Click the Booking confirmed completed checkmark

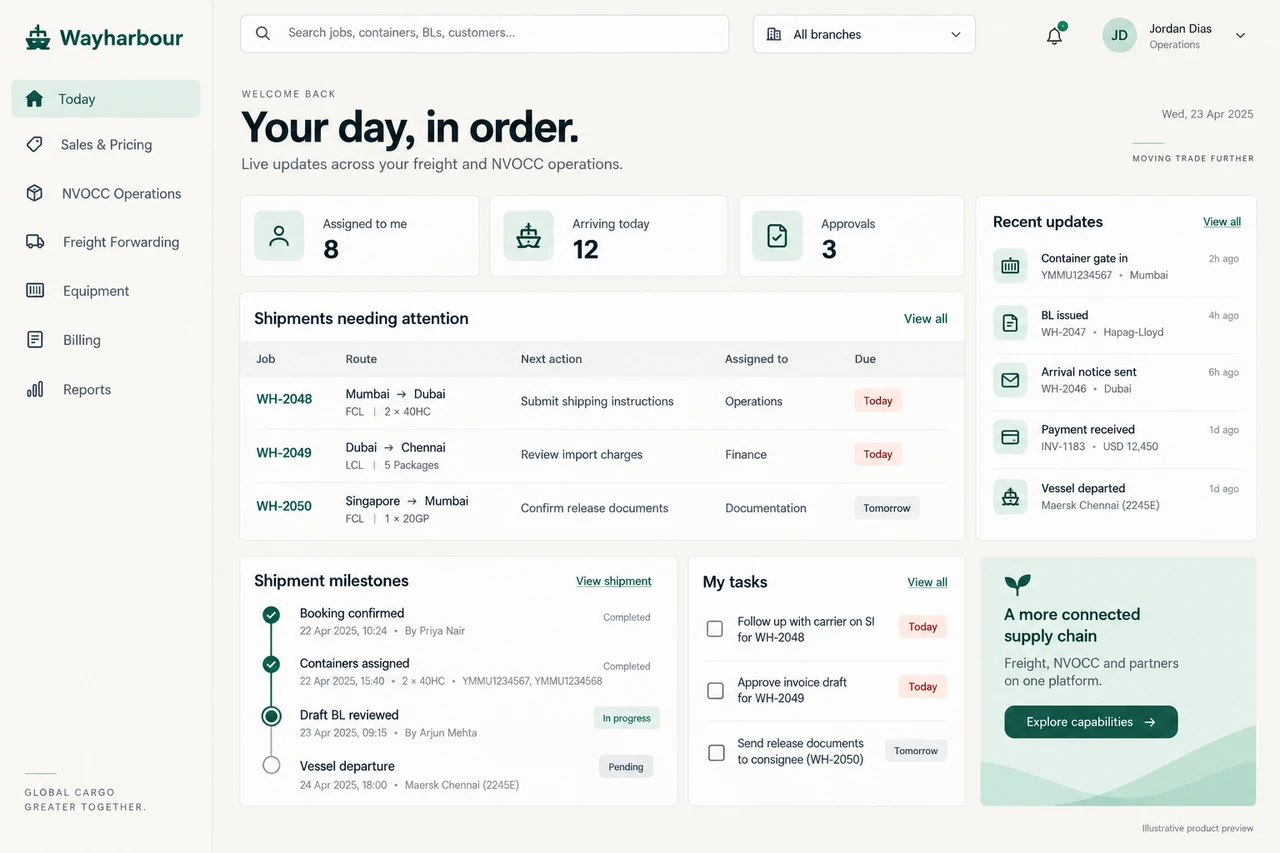pos(271,615)
